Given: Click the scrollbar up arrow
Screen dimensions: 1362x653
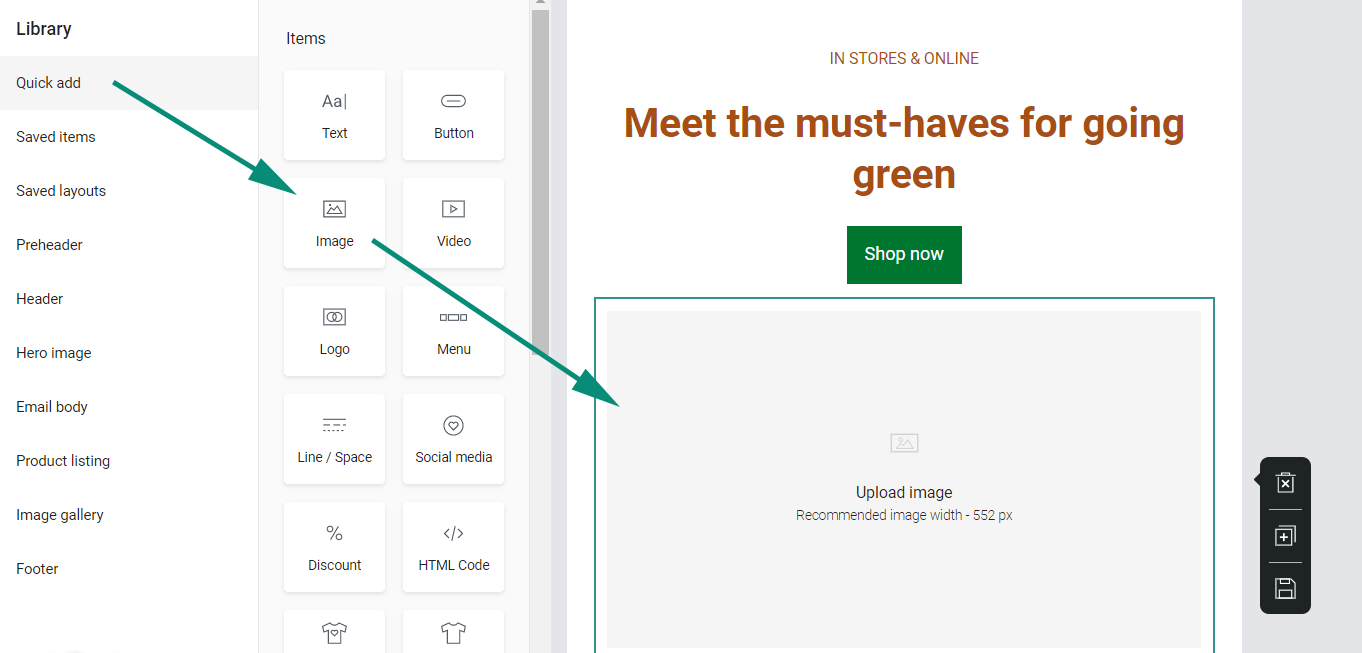Looking at the screenshot, I should coord(540,4).
